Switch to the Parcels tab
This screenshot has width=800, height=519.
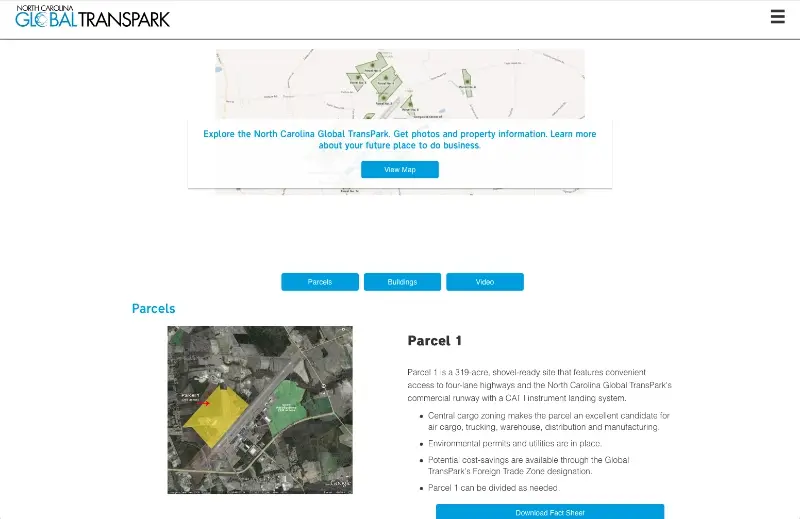pos(319,282)
